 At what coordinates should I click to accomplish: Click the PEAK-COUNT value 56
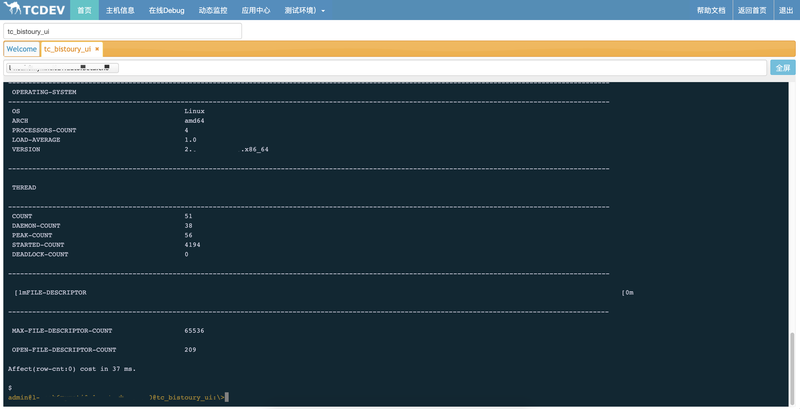(188, 236)
